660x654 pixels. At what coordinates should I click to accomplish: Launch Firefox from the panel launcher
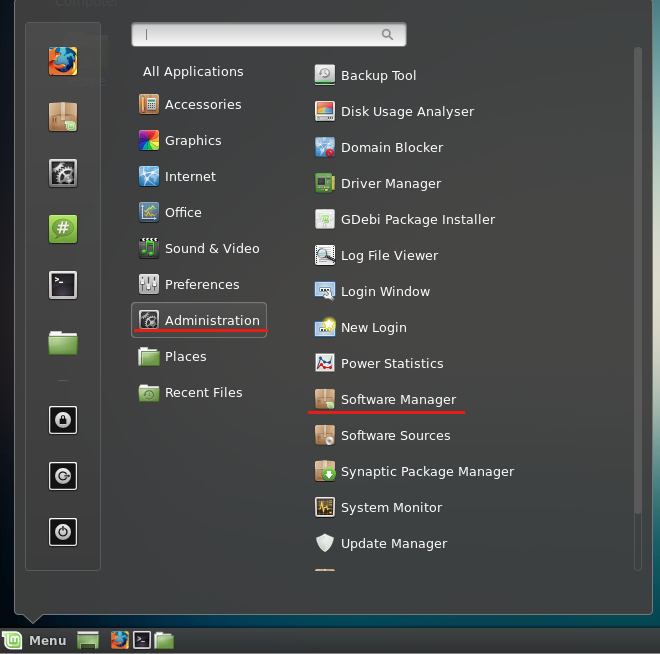(120, 641)
